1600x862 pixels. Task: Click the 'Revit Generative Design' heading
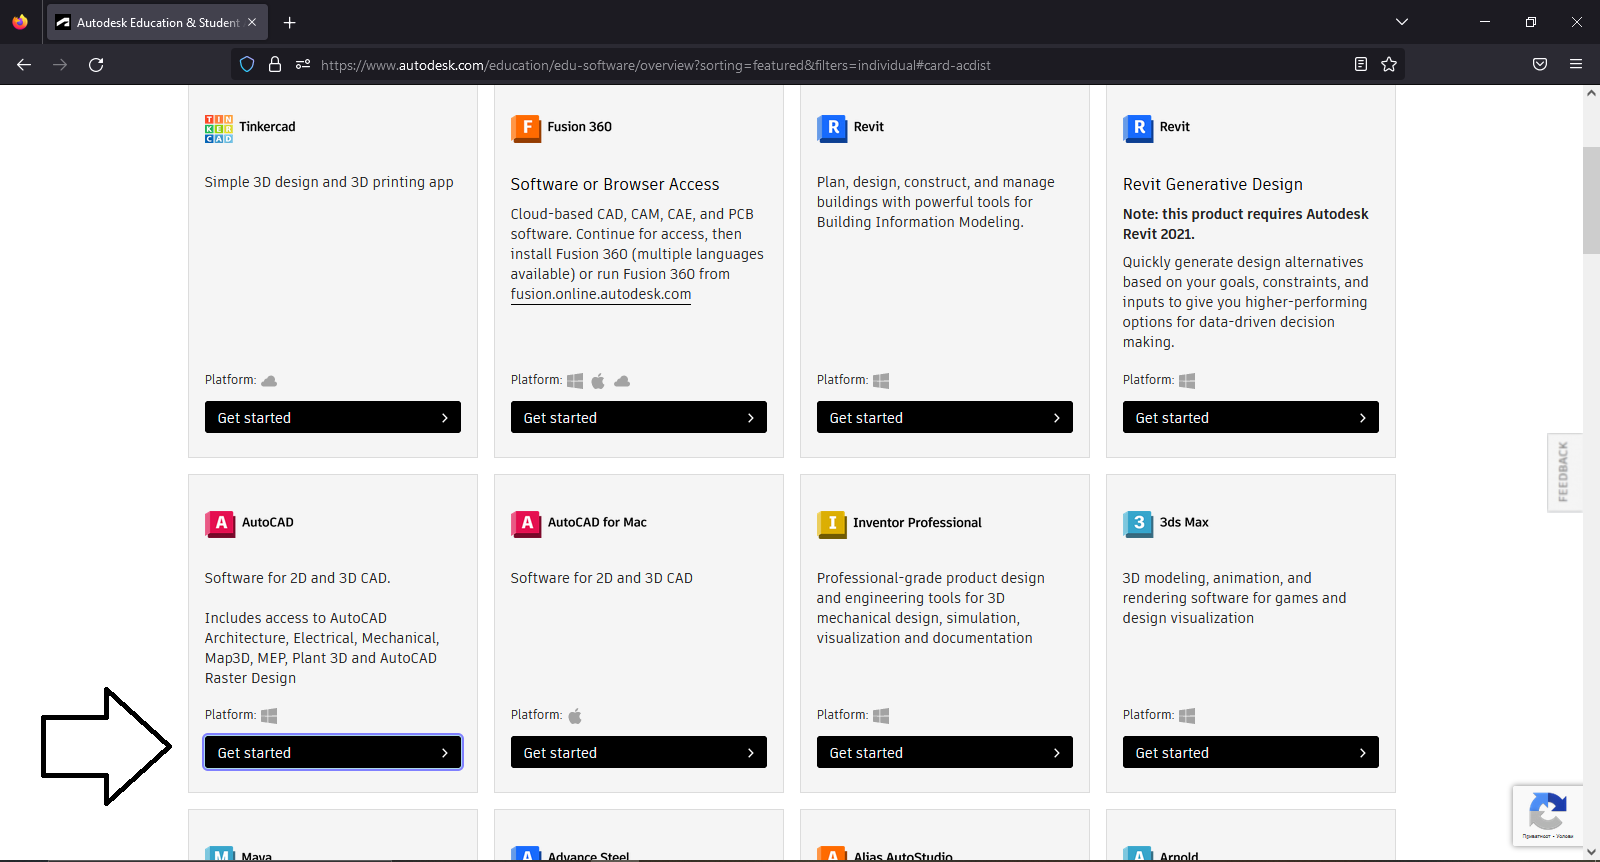pos(1213,184)
